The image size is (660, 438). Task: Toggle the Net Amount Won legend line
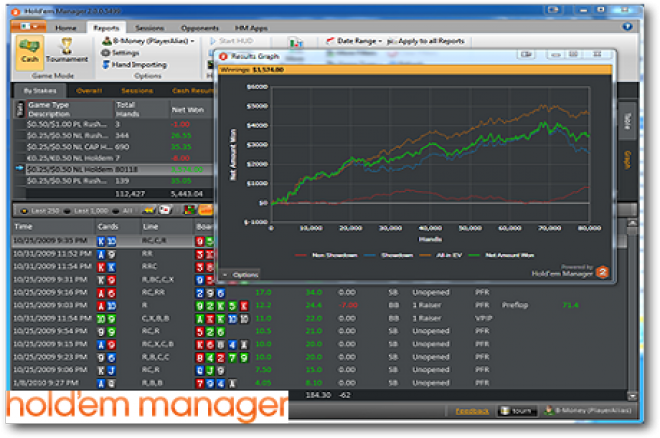tap(501, 255)
